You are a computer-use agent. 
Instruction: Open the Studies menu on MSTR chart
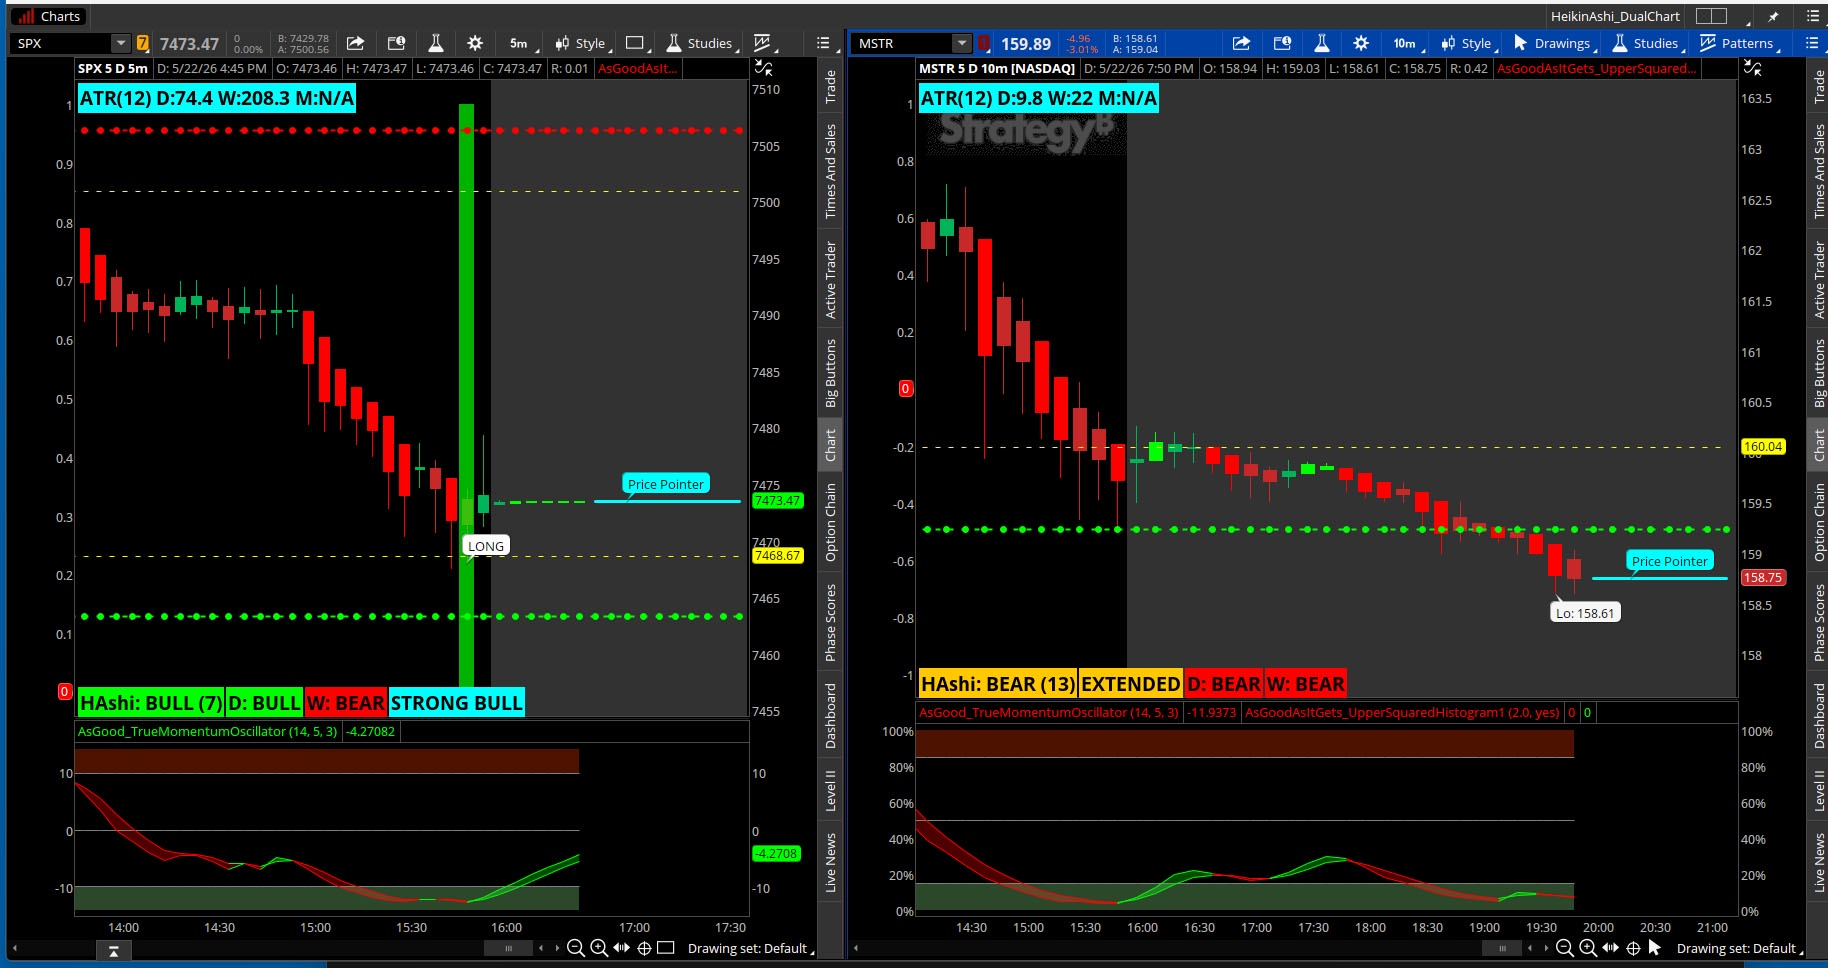point(1648,43)
